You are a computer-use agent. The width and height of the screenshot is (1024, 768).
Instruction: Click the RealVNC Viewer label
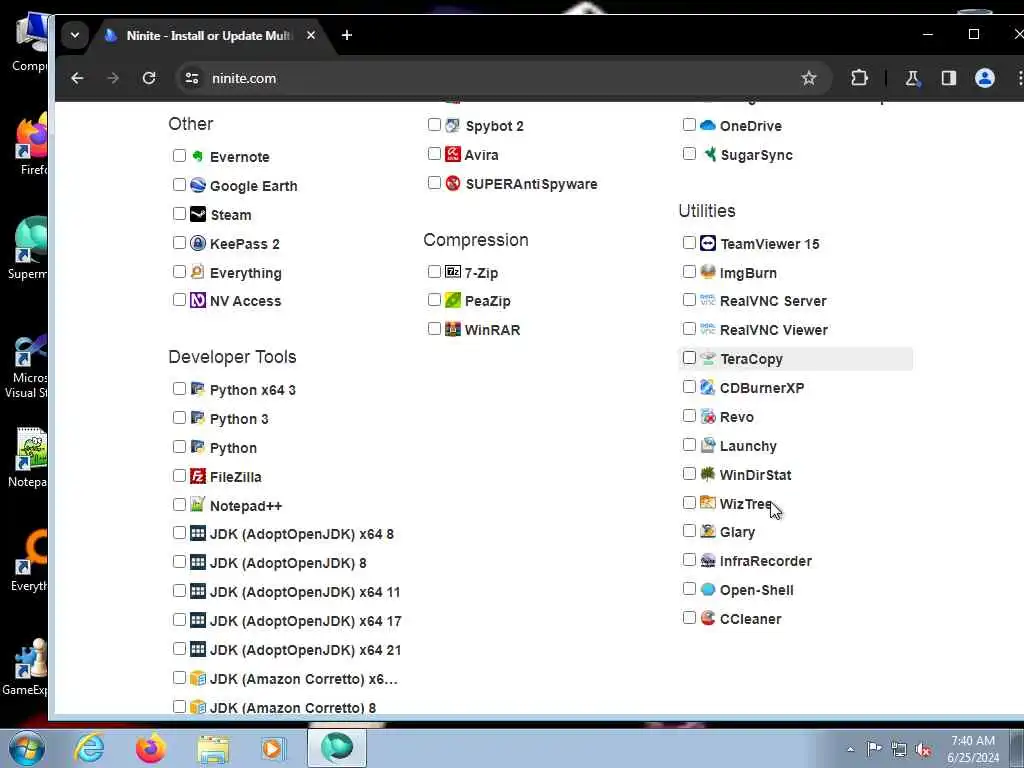[773, 330]
